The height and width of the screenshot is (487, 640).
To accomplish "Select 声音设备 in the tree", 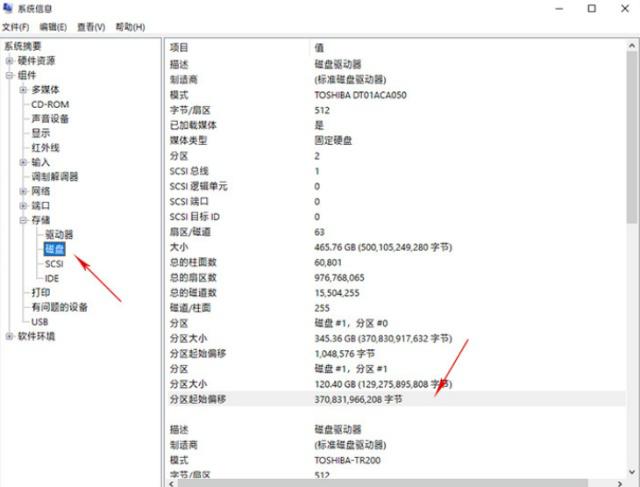I will pos(50,119).
